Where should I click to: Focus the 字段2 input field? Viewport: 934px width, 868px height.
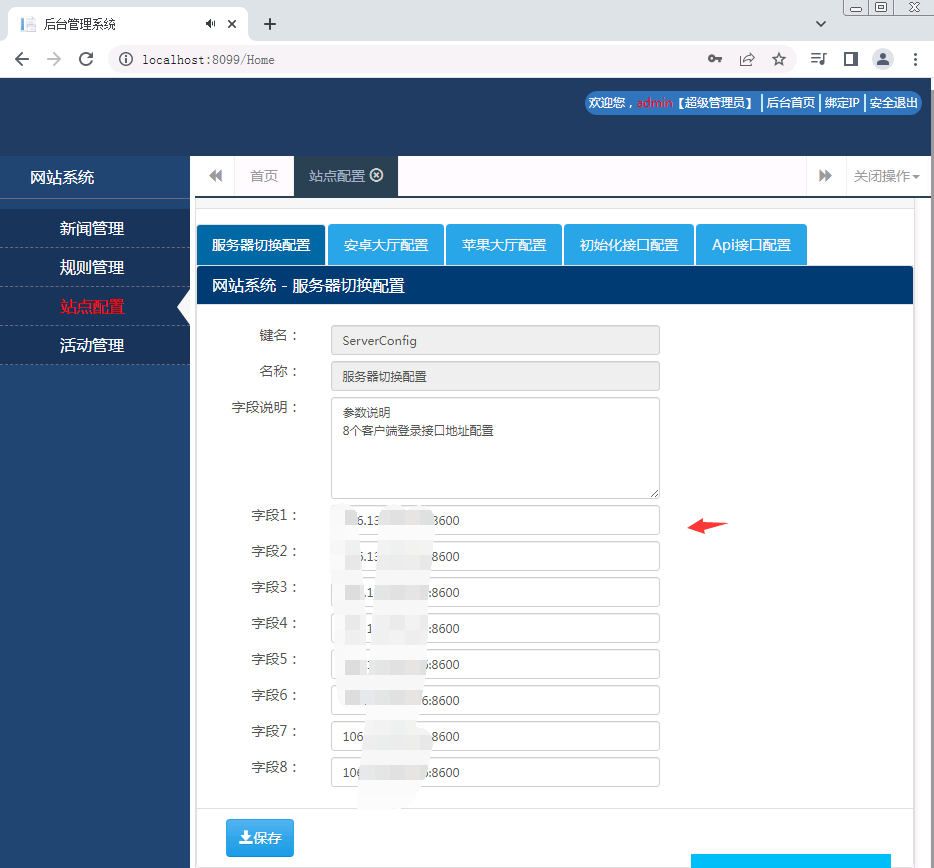495,556
